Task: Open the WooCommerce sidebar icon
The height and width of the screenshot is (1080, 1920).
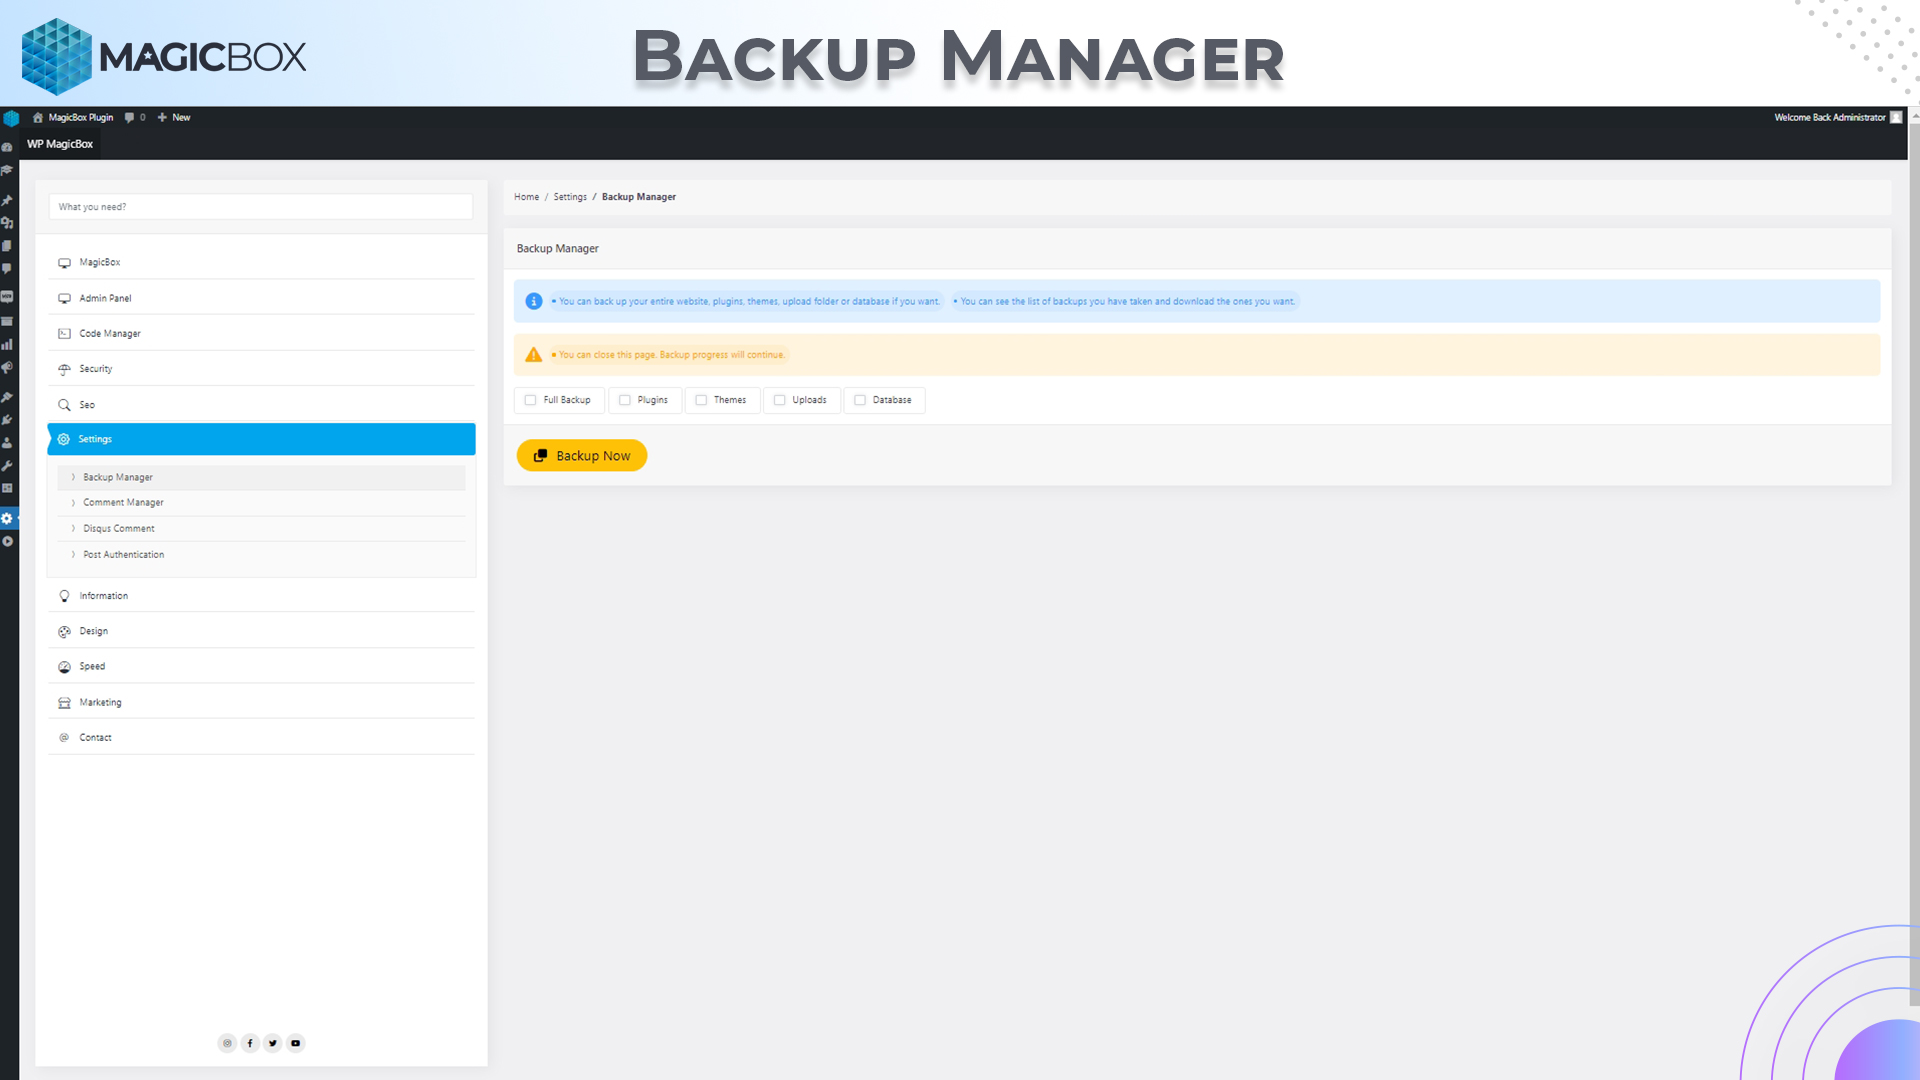Action: (x=7, y=297)
